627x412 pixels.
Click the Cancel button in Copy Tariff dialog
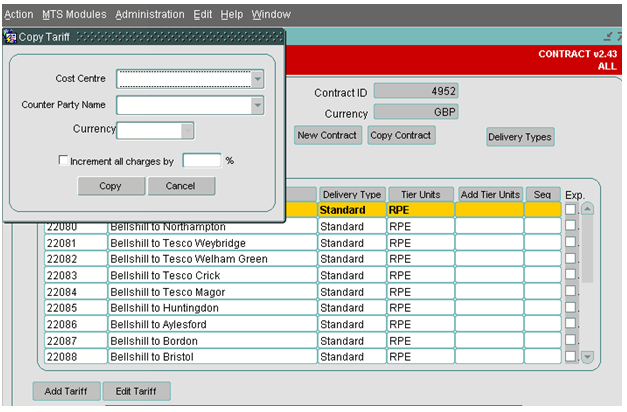click(181, 186)
